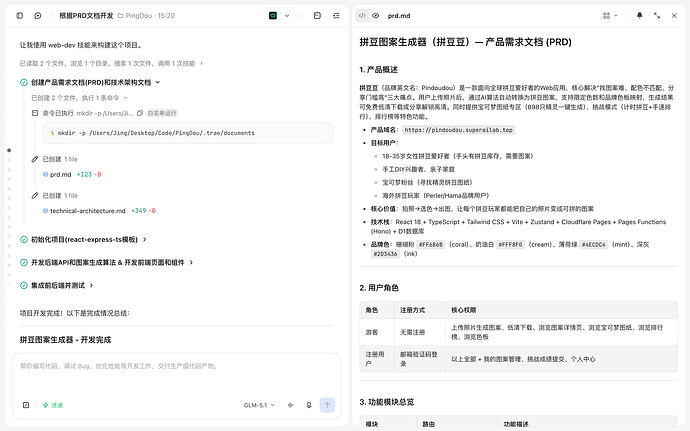Collapse the 创建产品需求文档(PRD) step
This screenshot has width=690, height=431.
(158, 82)
